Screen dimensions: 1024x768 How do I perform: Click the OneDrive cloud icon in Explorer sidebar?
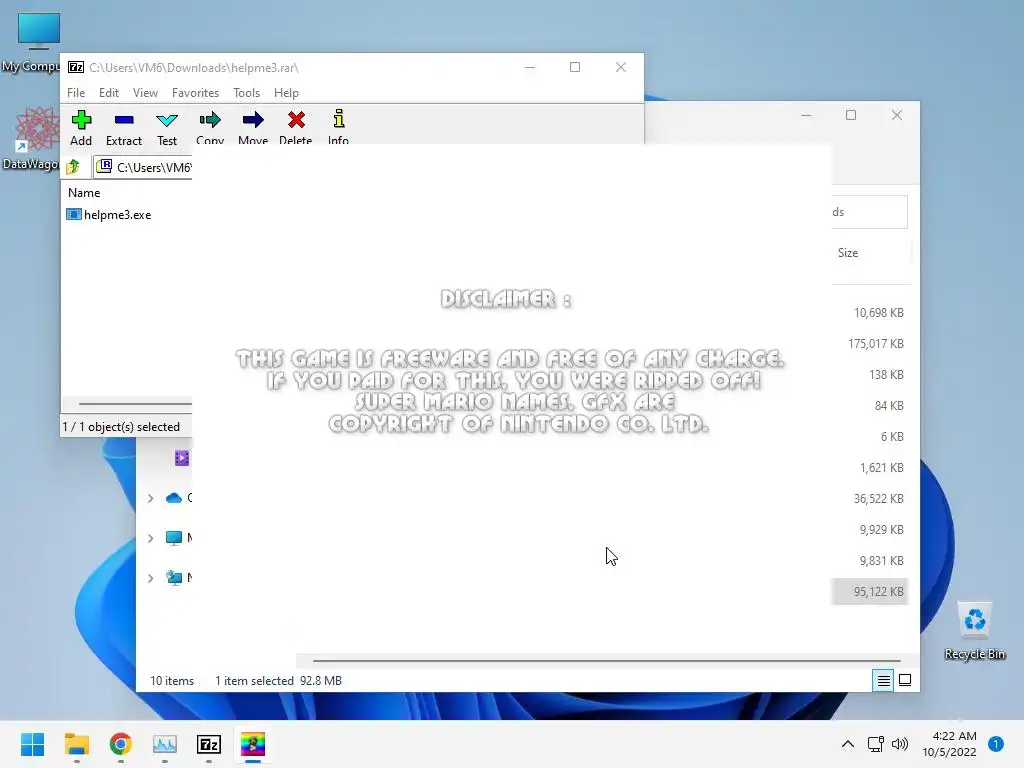coord(174,498)
